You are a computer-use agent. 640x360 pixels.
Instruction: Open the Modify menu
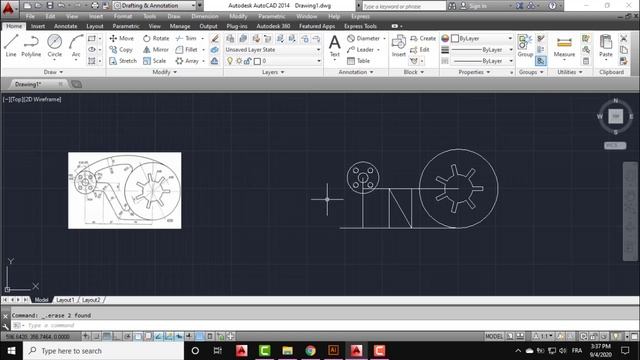pyautogui.click(x=238, y=16)
